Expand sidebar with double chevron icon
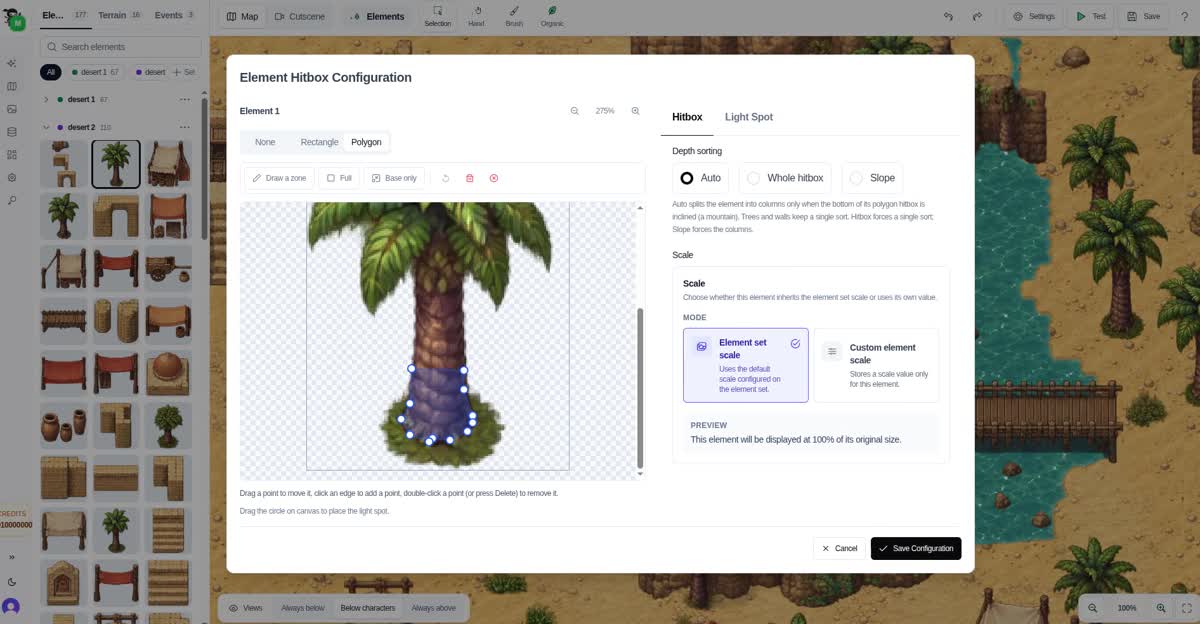This screenshot has height=624, width=1200. pyautogui.click(x=12, y=557)
